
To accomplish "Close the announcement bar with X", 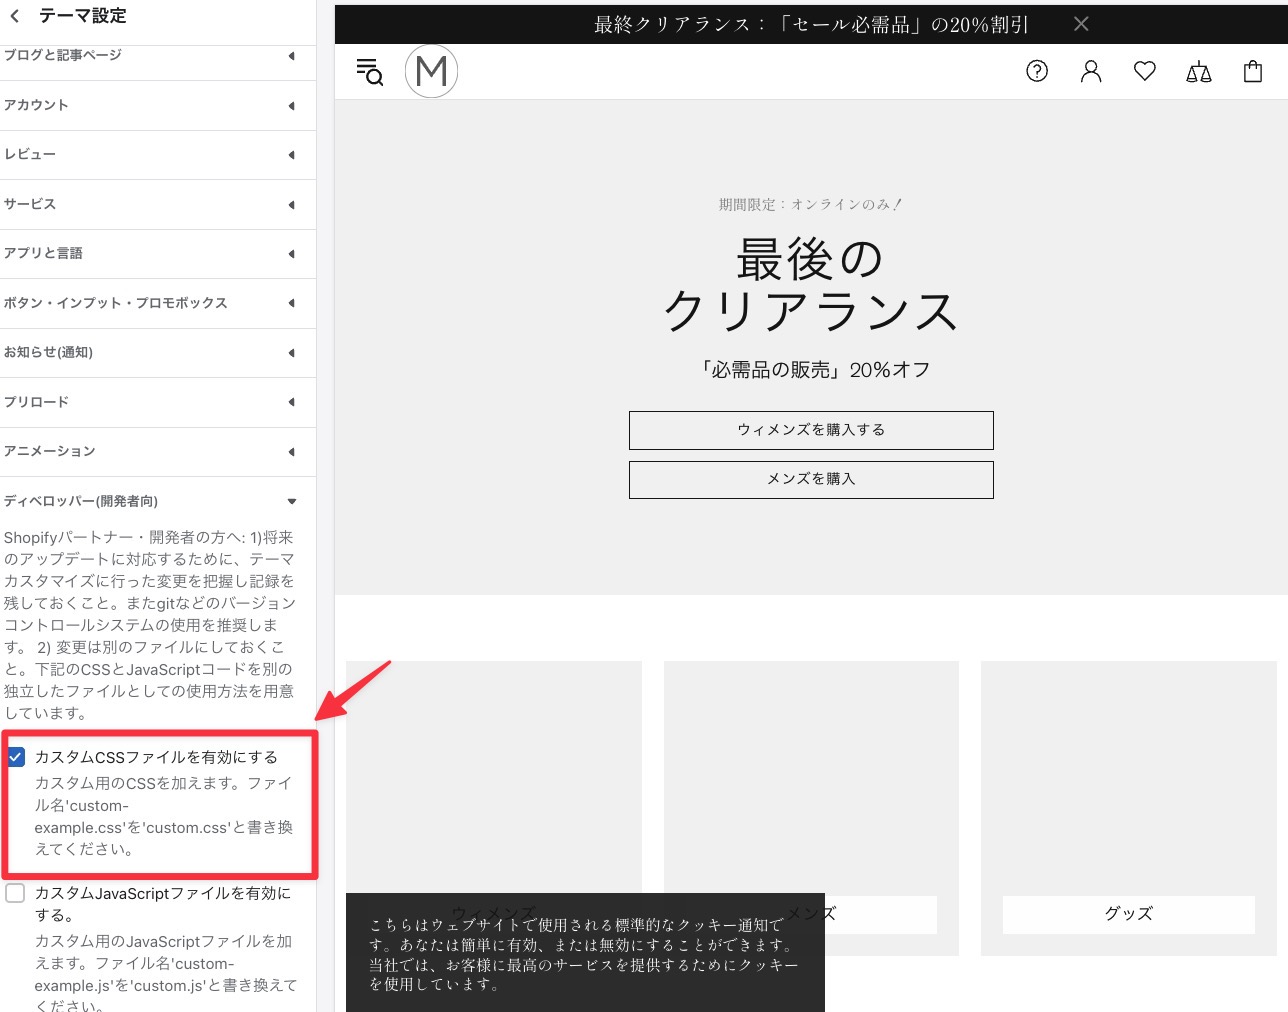I will [x=1081, y=24].
